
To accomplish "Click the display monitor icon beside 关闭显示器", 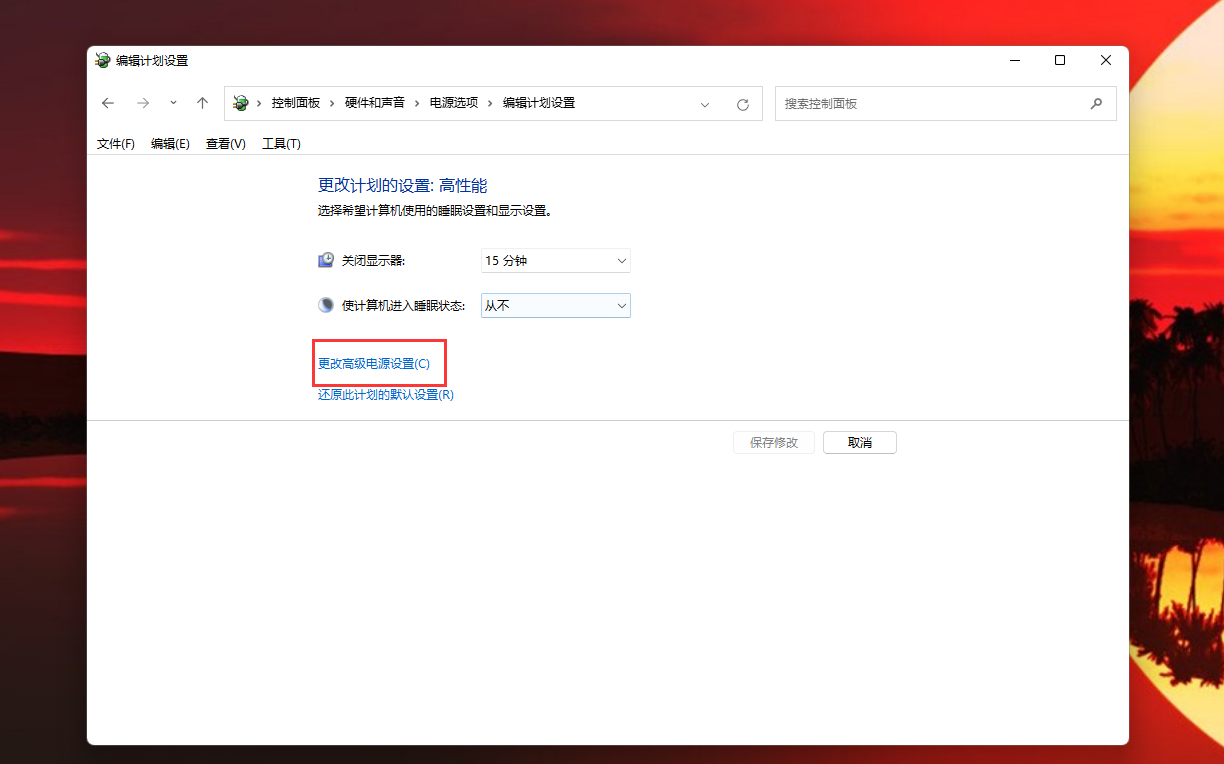I will (325, 259).
